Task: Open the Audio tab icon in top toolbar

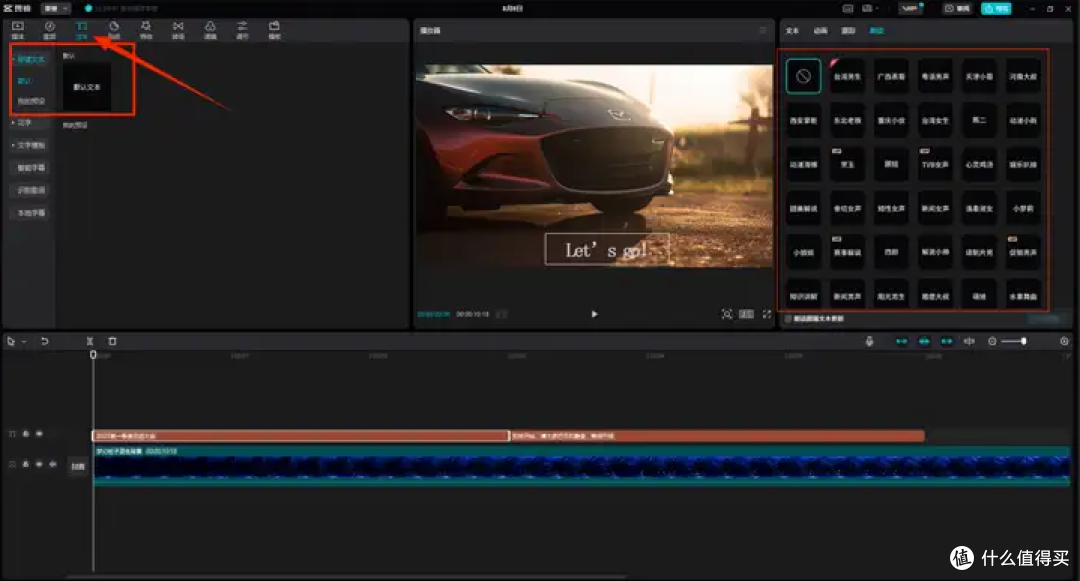Action: (50, 30)
